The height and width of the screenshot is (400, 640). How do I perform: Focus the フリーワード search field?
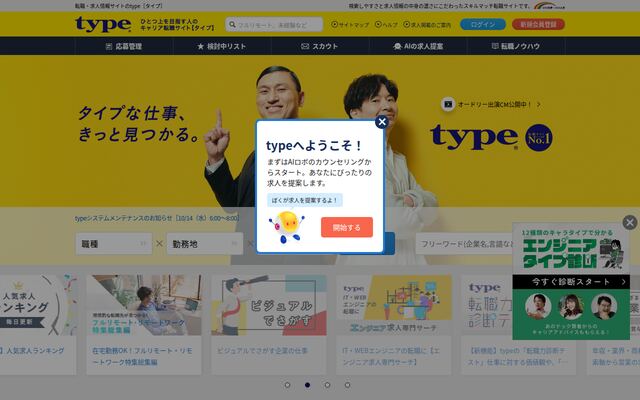(x=464, y=244)
